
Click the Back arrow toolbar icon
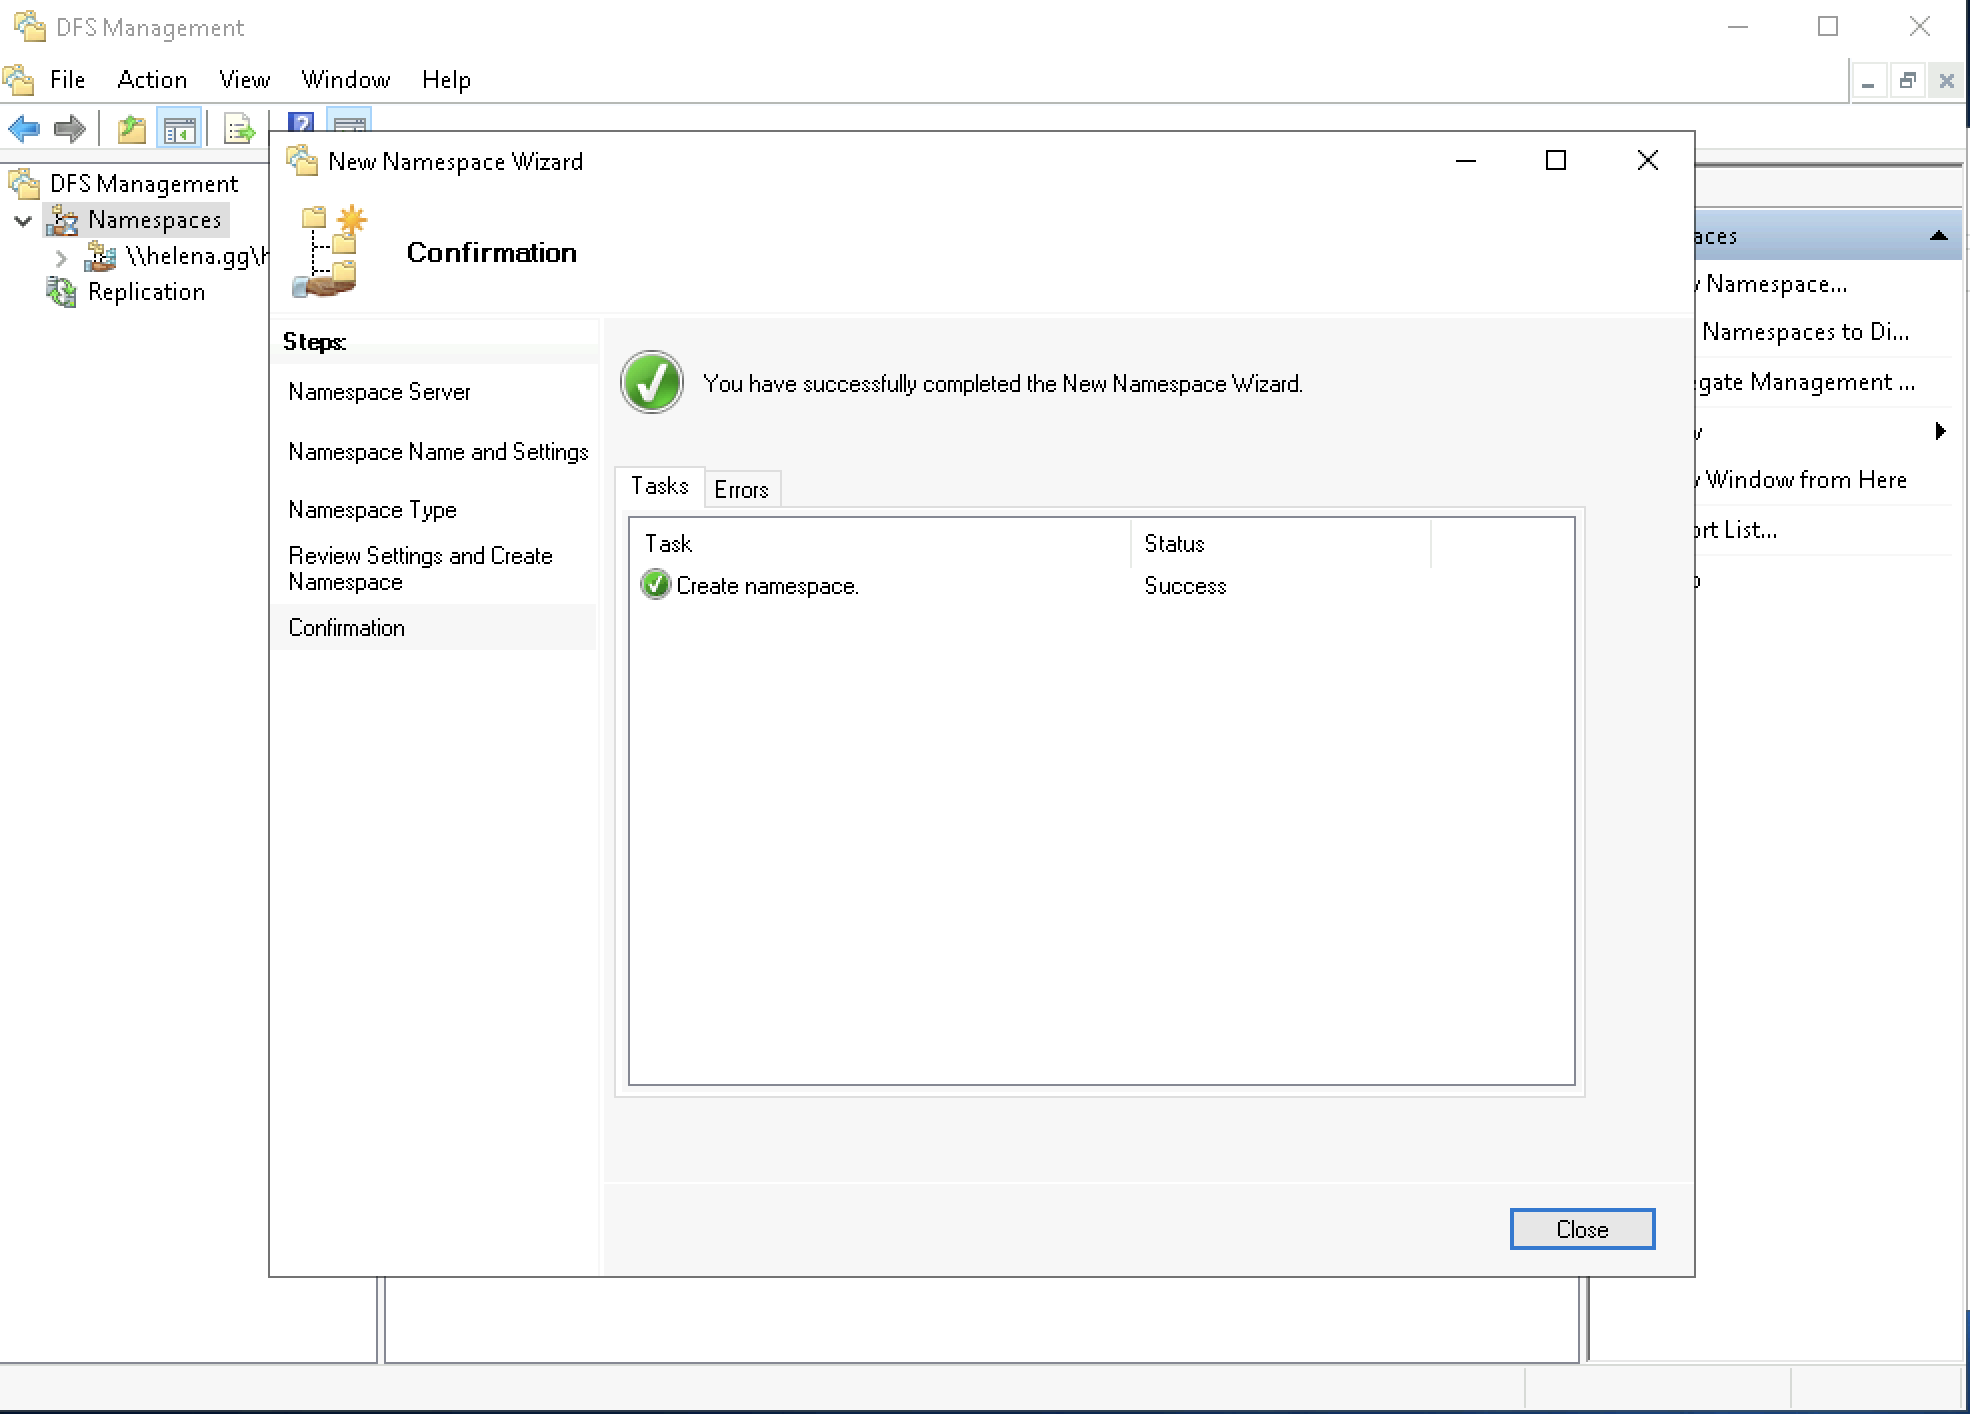[24, 129]
